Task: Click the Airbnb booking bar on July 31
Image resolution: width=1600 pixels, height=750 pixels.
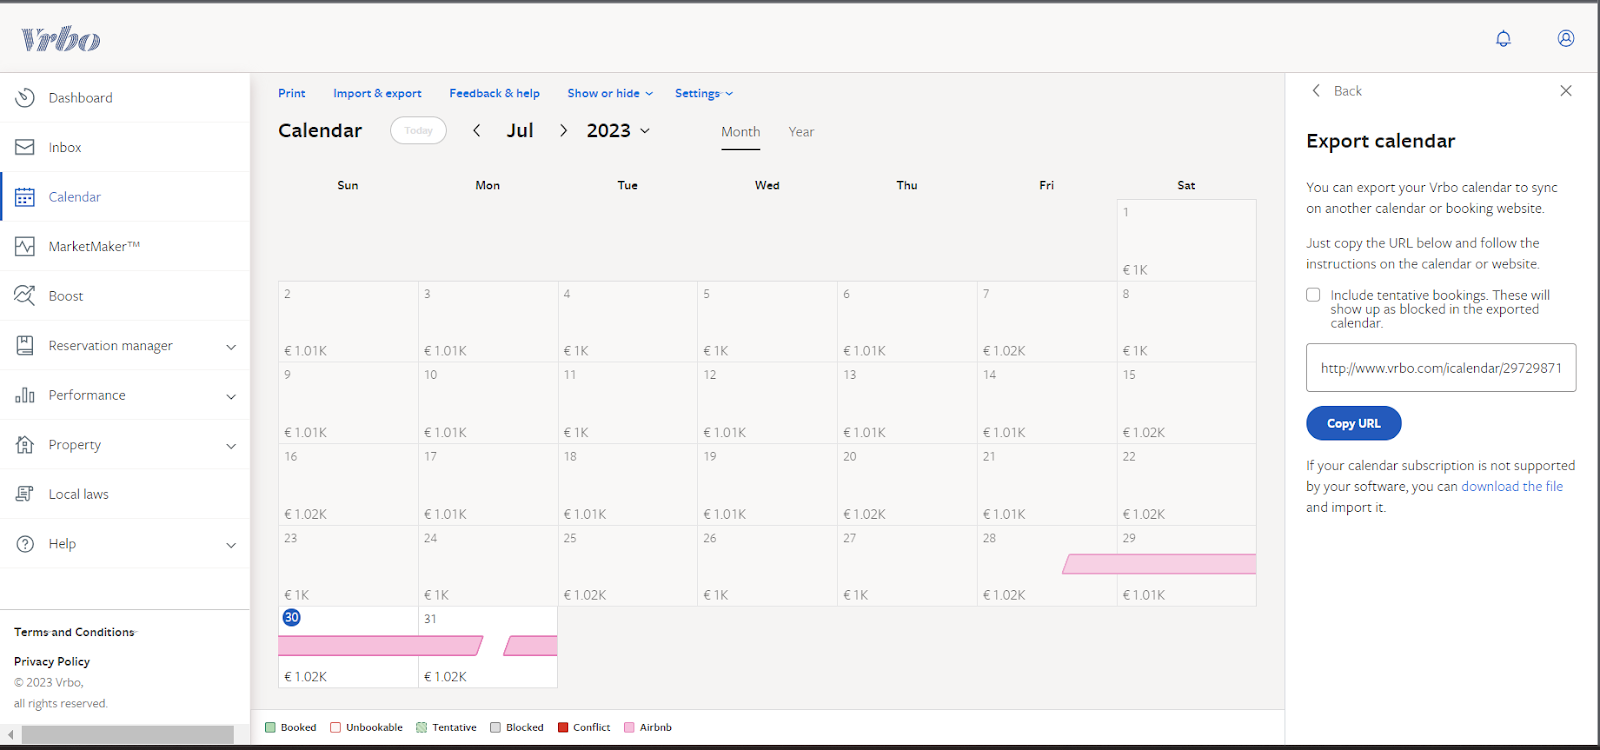Action: 531,646
